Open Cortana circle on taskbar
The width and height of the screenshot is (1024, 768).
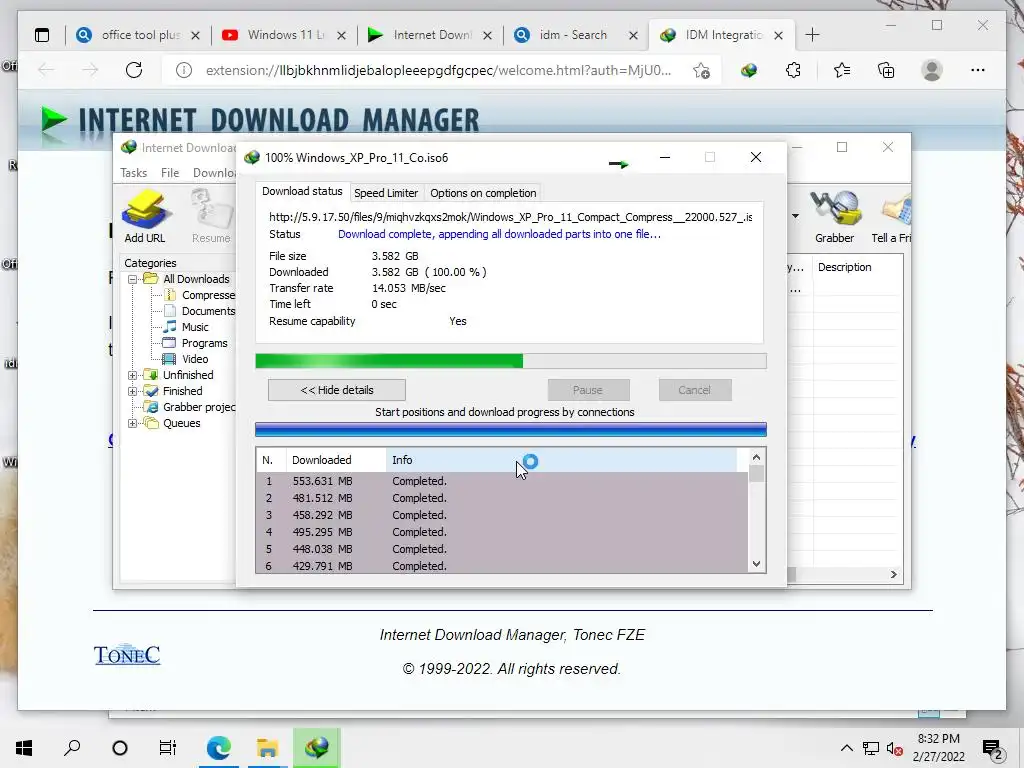click(x=120, y=748)
